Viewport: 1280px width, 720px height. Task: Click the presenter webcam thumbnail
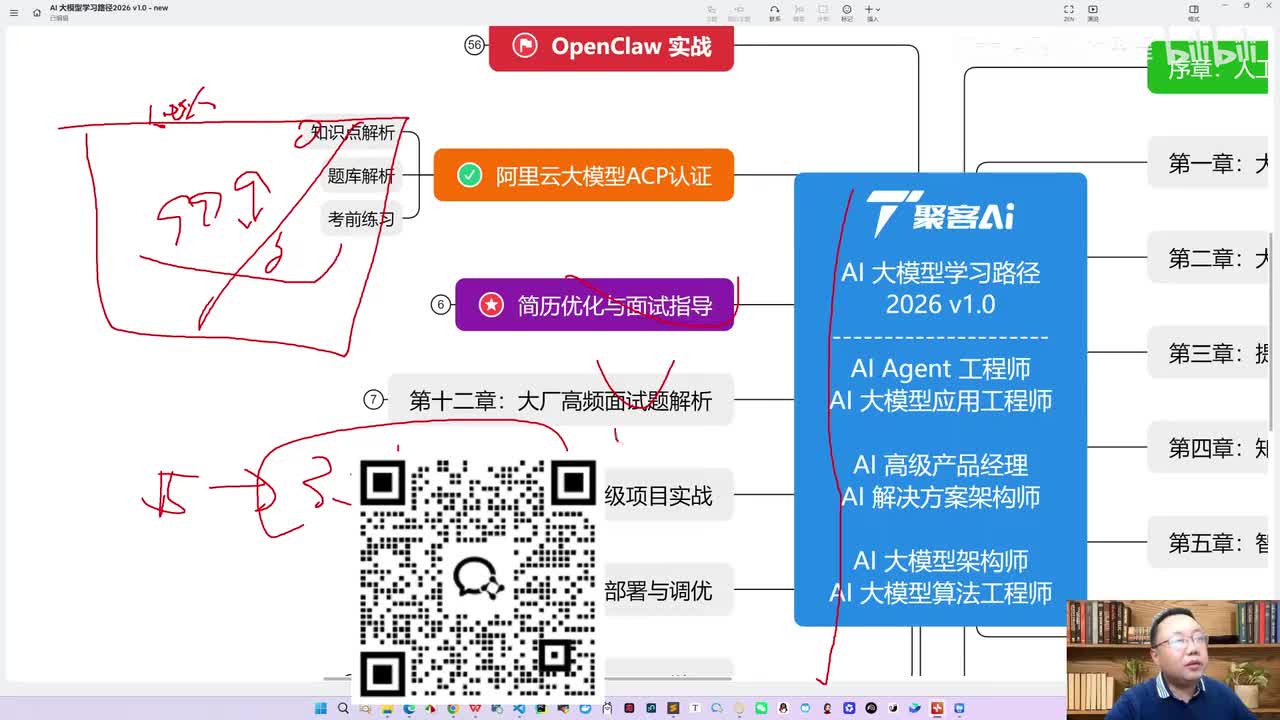(x=1173, y=660)
